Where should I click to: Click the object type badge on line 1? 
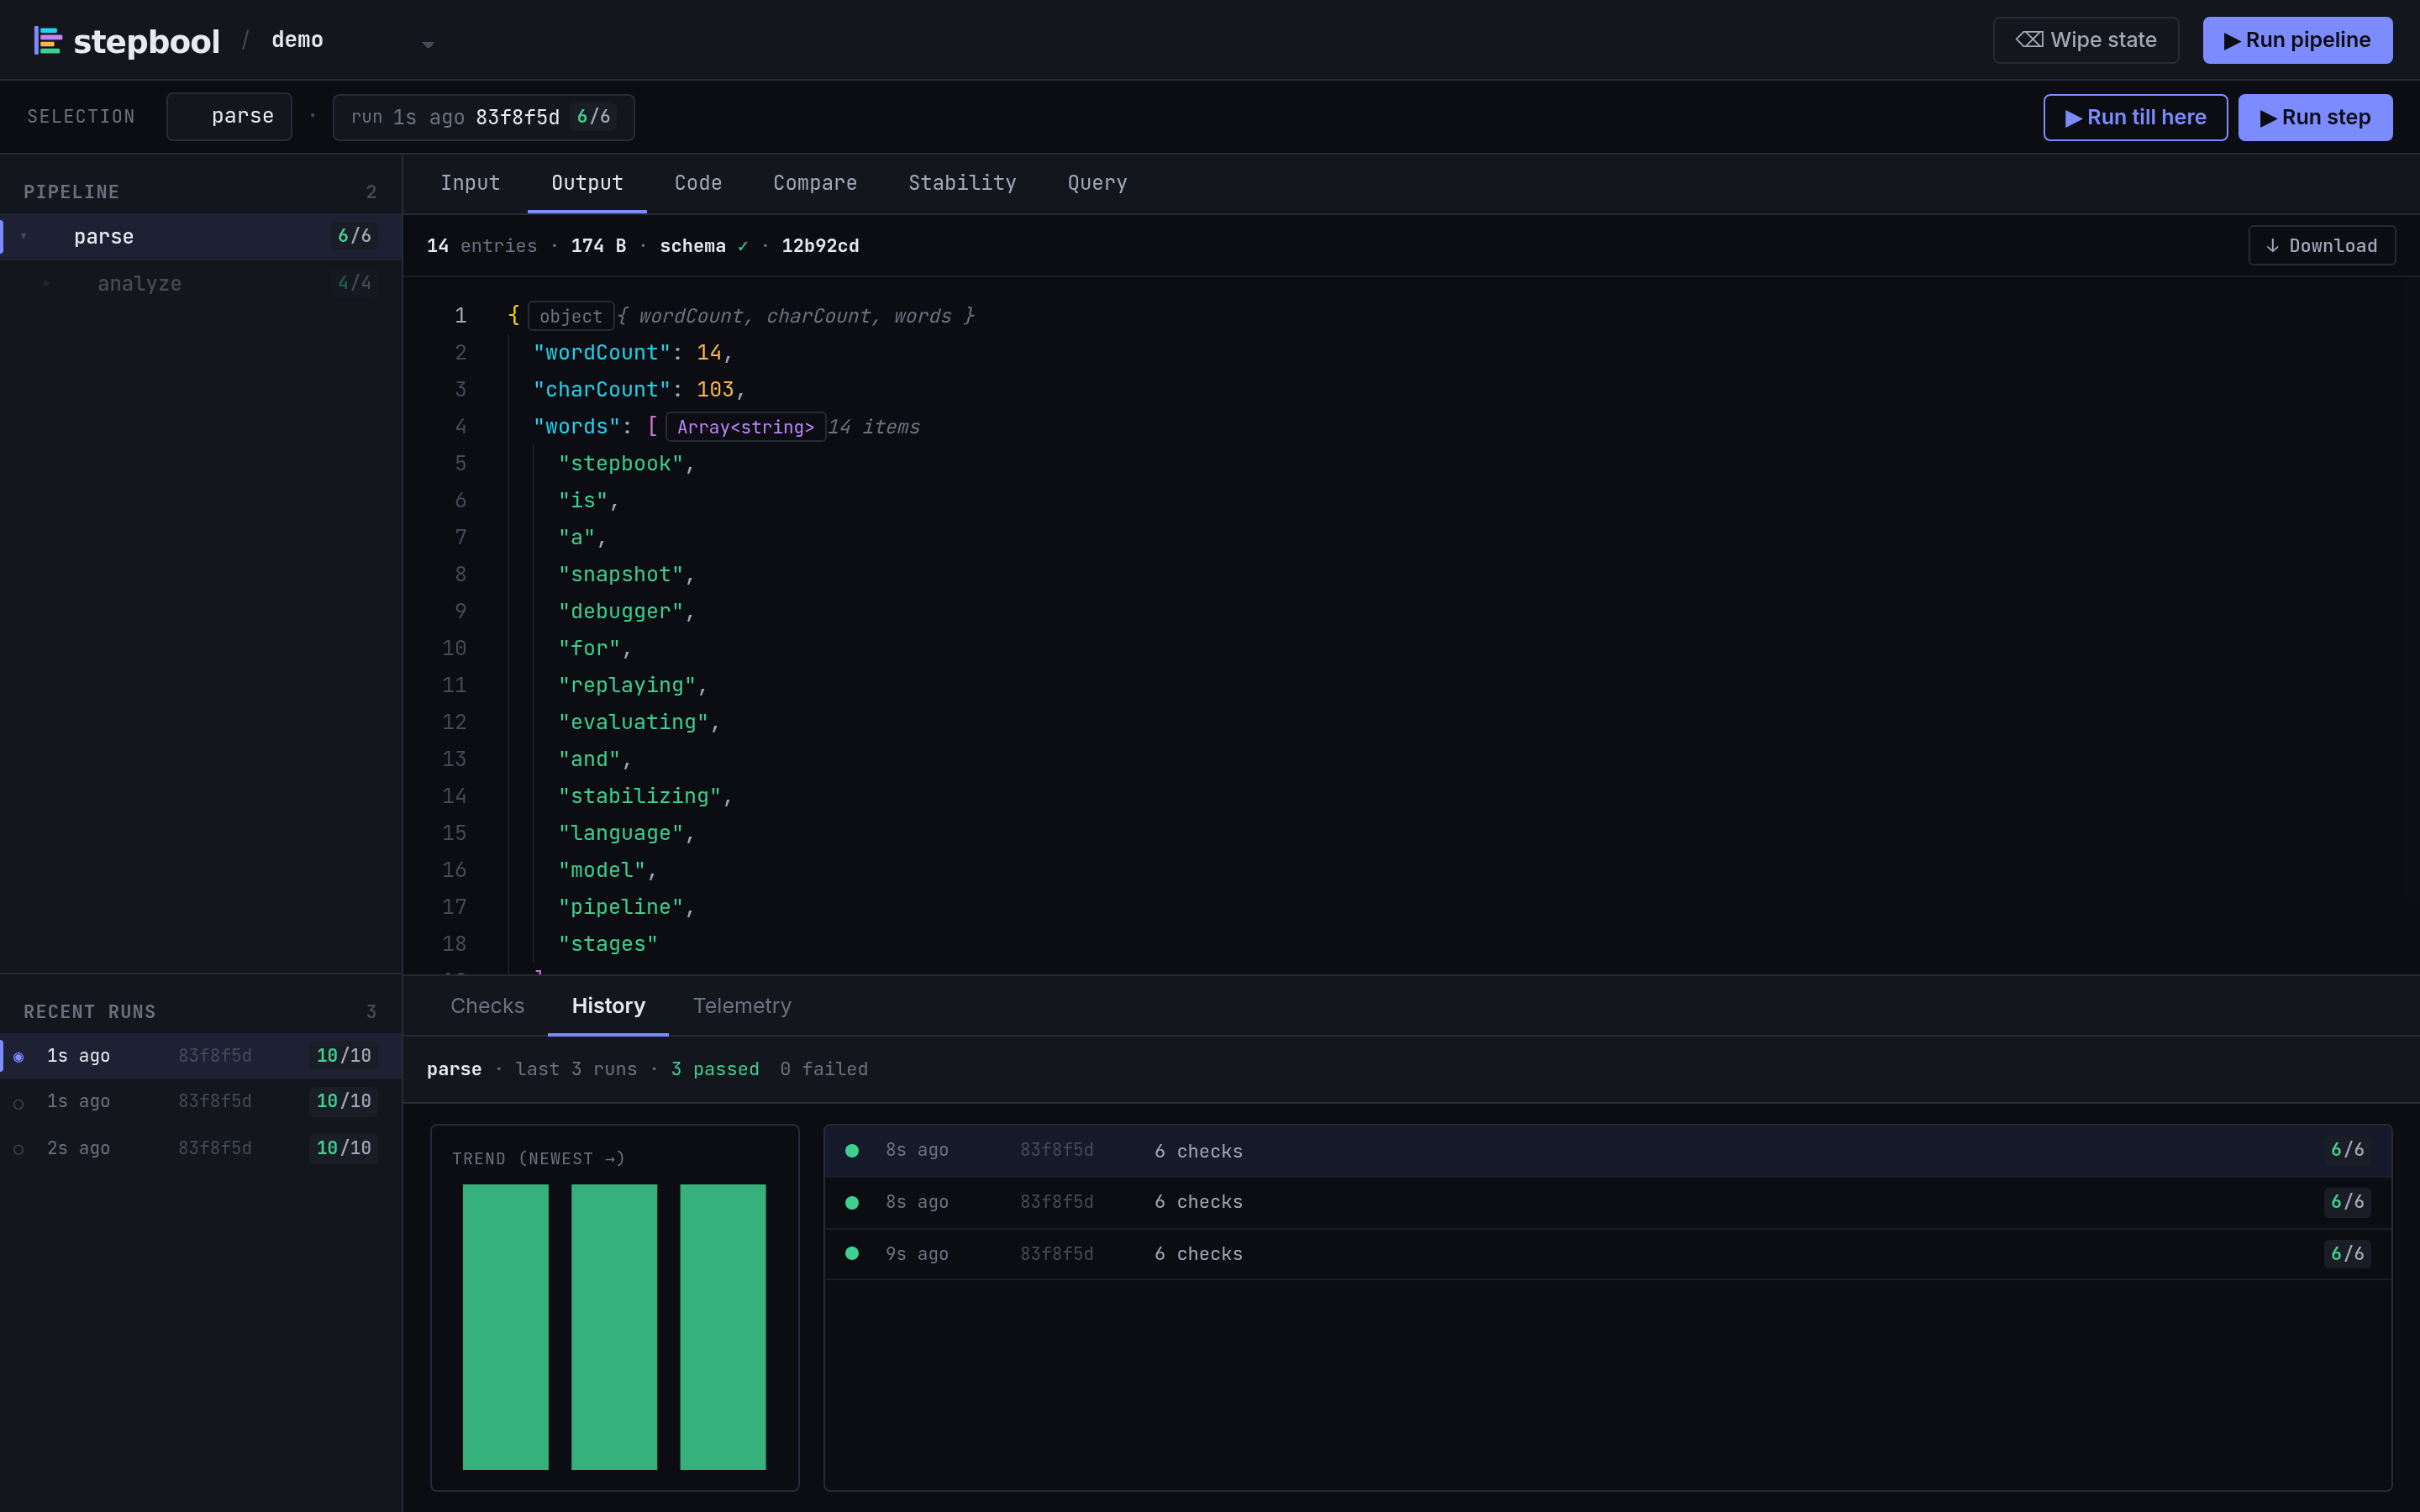coord(570,316)
